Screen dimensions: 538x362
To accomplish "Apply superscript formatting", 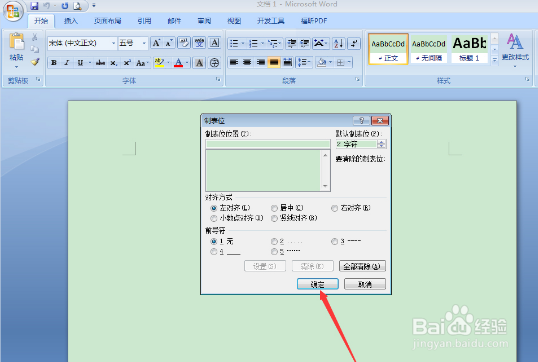I will [x=127, y=63].
